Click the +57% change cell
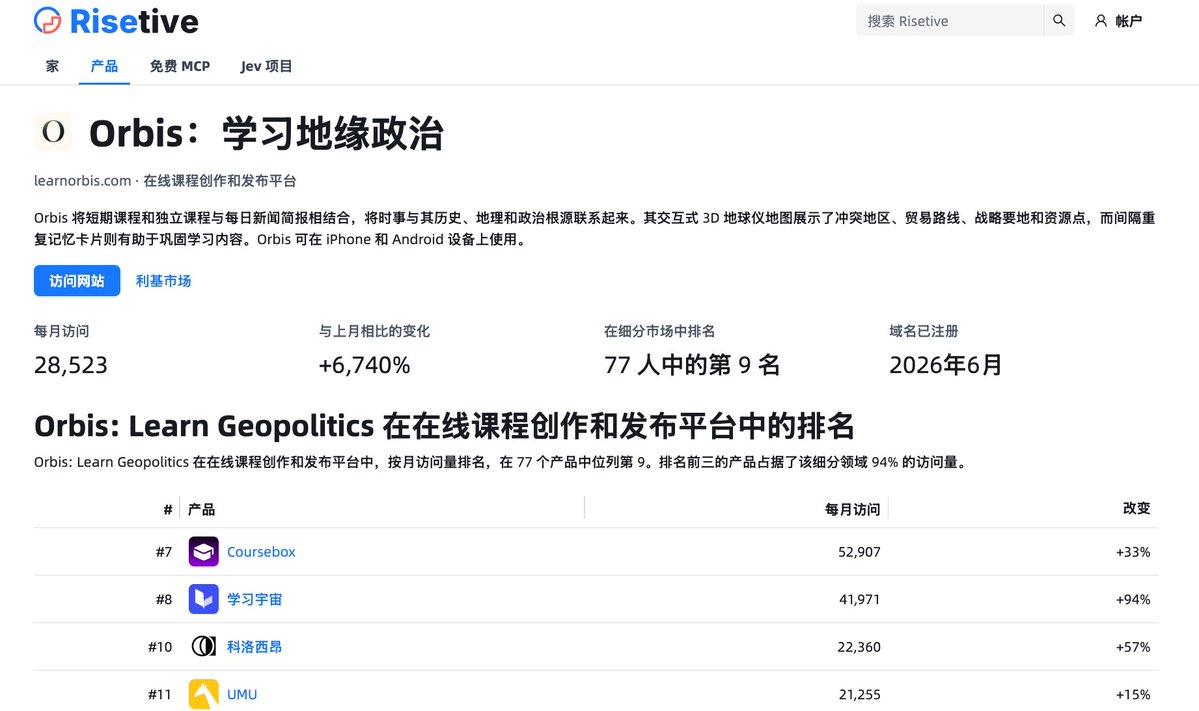This screenshot has height=711, width=1199. click(1133, 647)
